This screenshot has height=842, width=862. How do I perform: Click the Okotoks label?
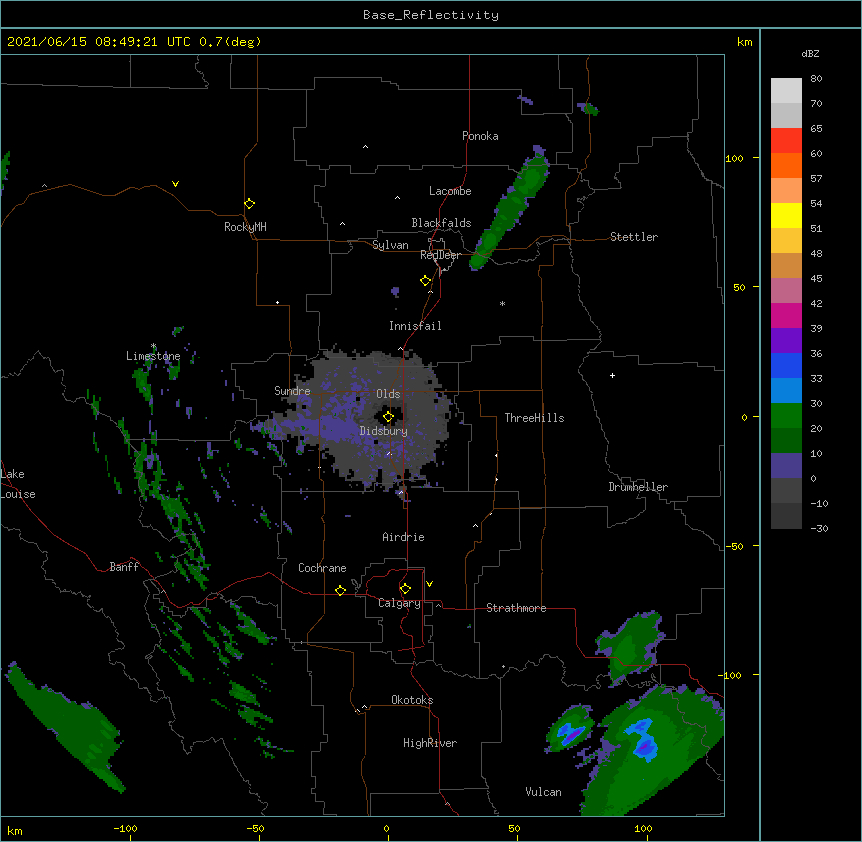[412, 700]
